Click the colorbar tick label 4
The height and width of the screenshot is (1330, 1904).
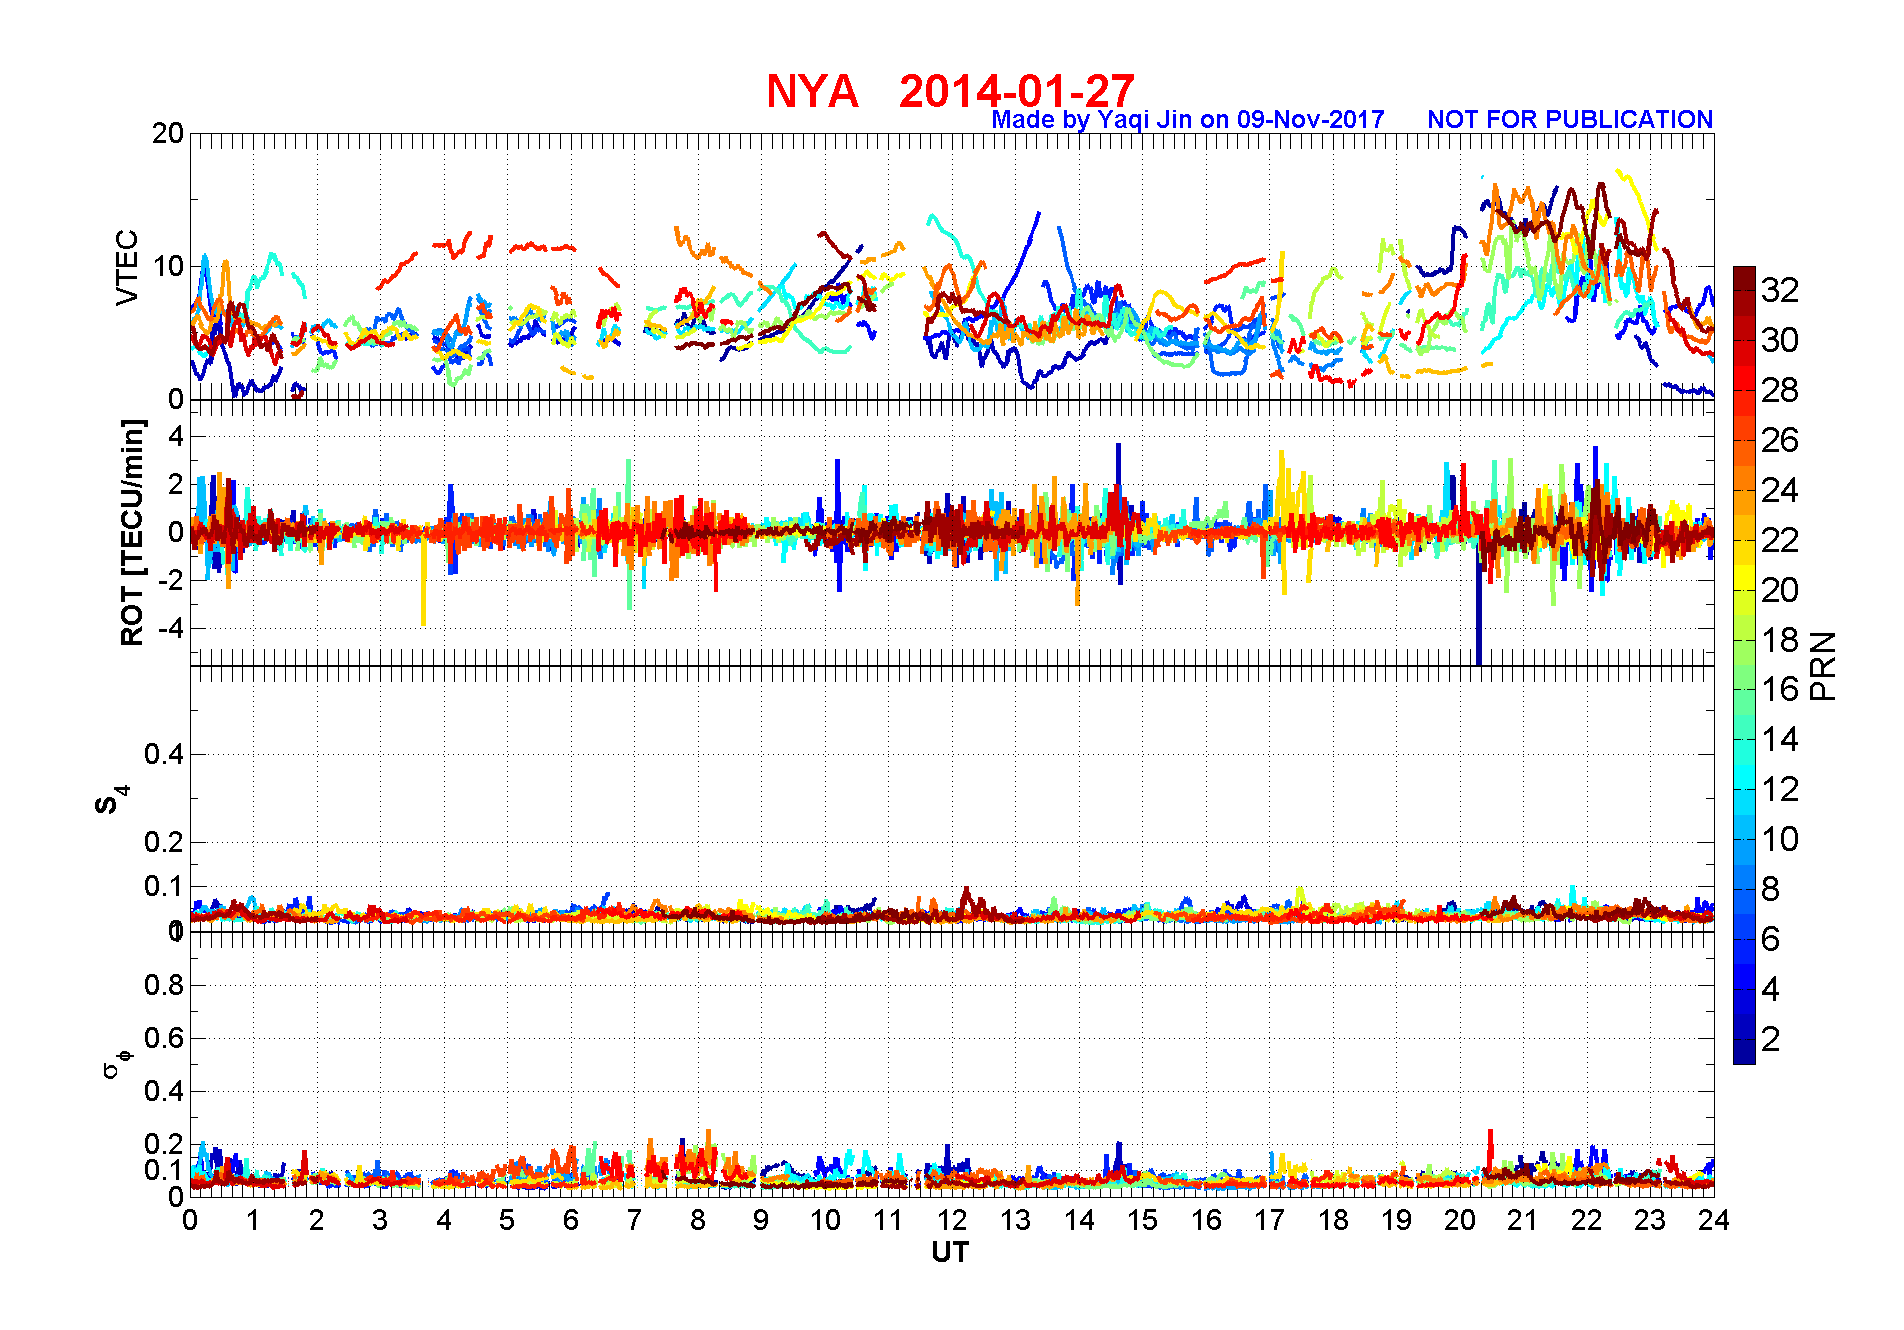1771,989
